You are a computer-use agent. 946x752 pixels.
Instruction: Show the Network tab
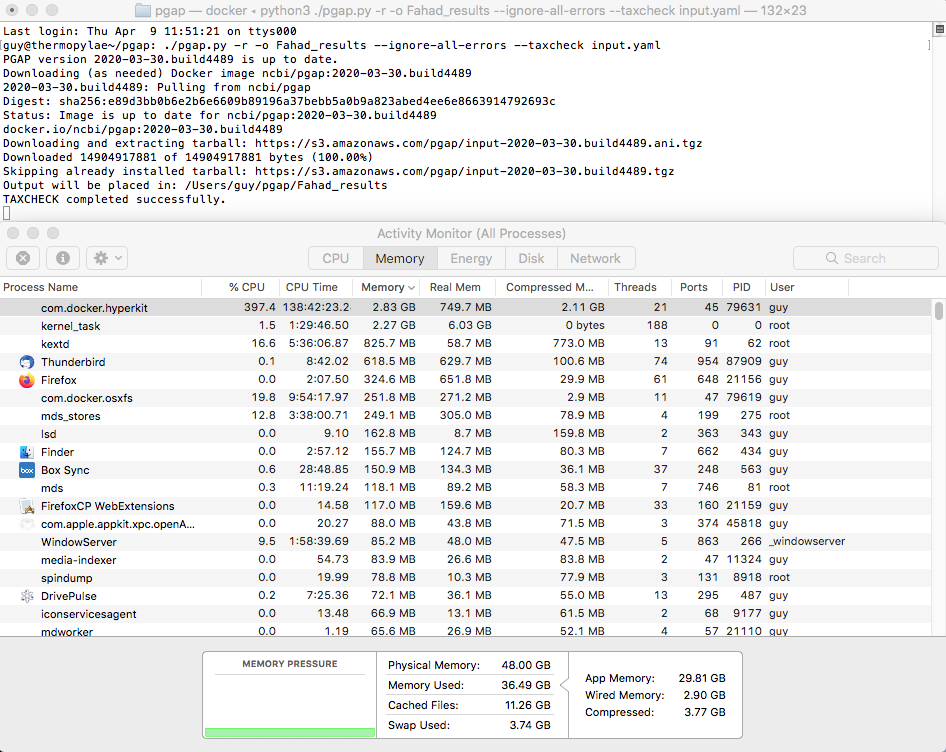[x=595, y=258]
